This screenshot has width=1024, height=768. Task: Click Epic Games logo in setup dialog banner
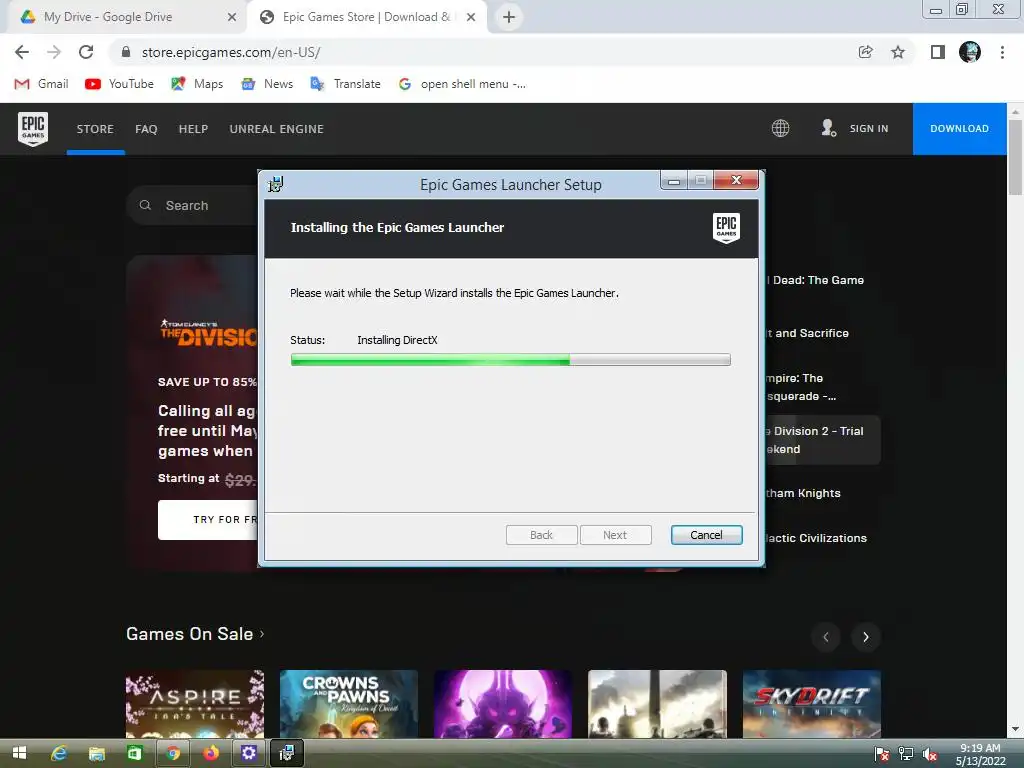click(x=726, y=228)
